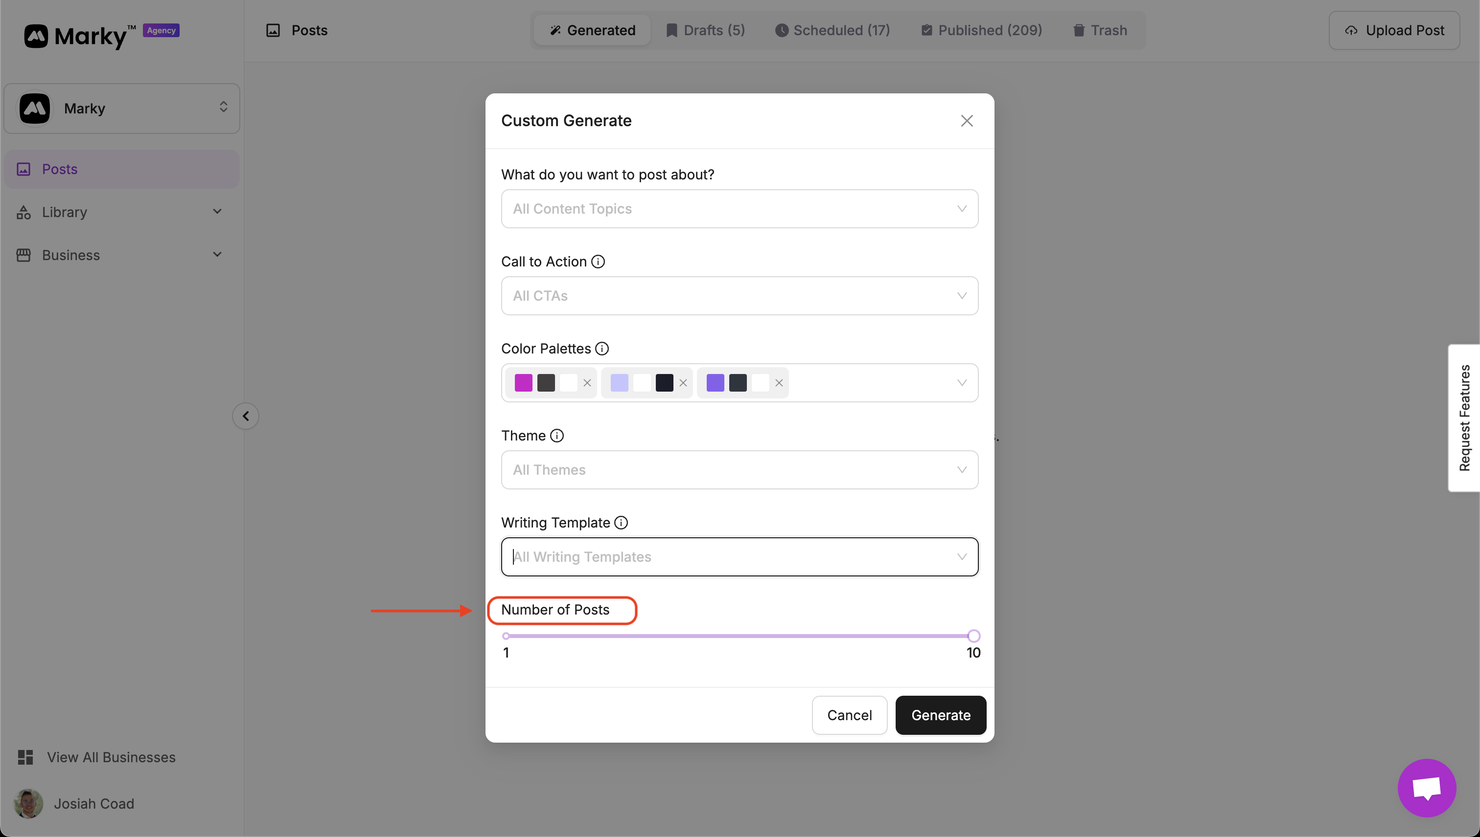Collapse the sidebar with the arrow button
Viewport: 1480px width, 837px height.
[246, 416]
